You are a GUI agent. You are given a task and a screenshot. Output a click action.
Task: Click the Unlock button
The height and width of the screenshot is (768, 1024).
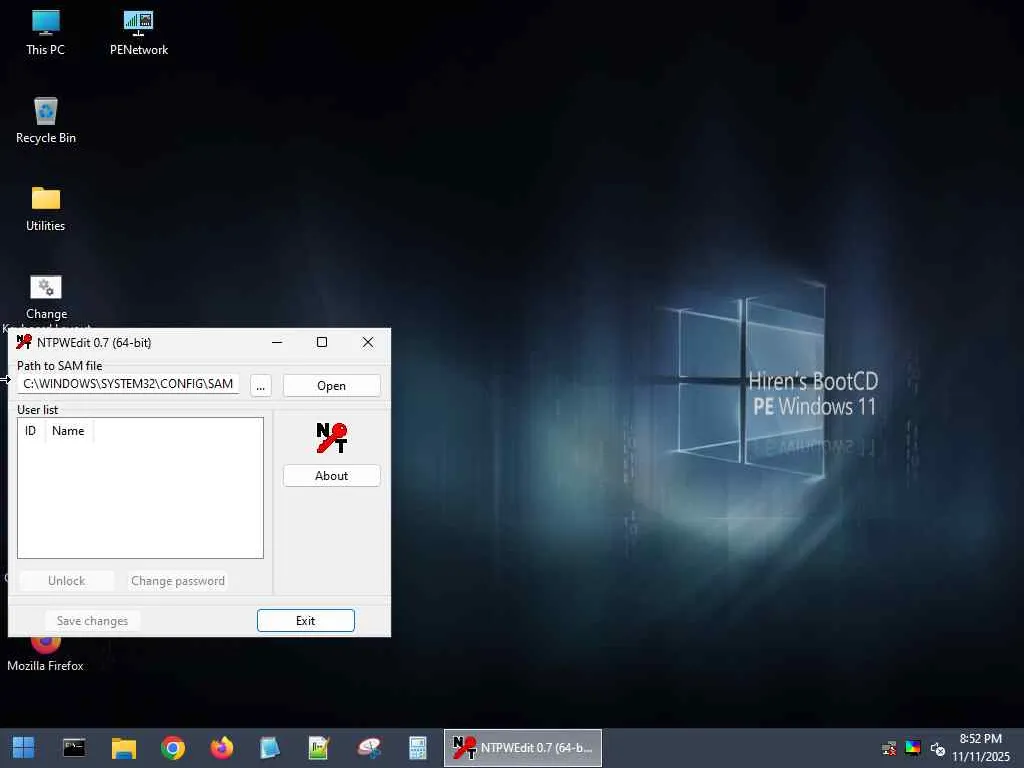[67, 581]
